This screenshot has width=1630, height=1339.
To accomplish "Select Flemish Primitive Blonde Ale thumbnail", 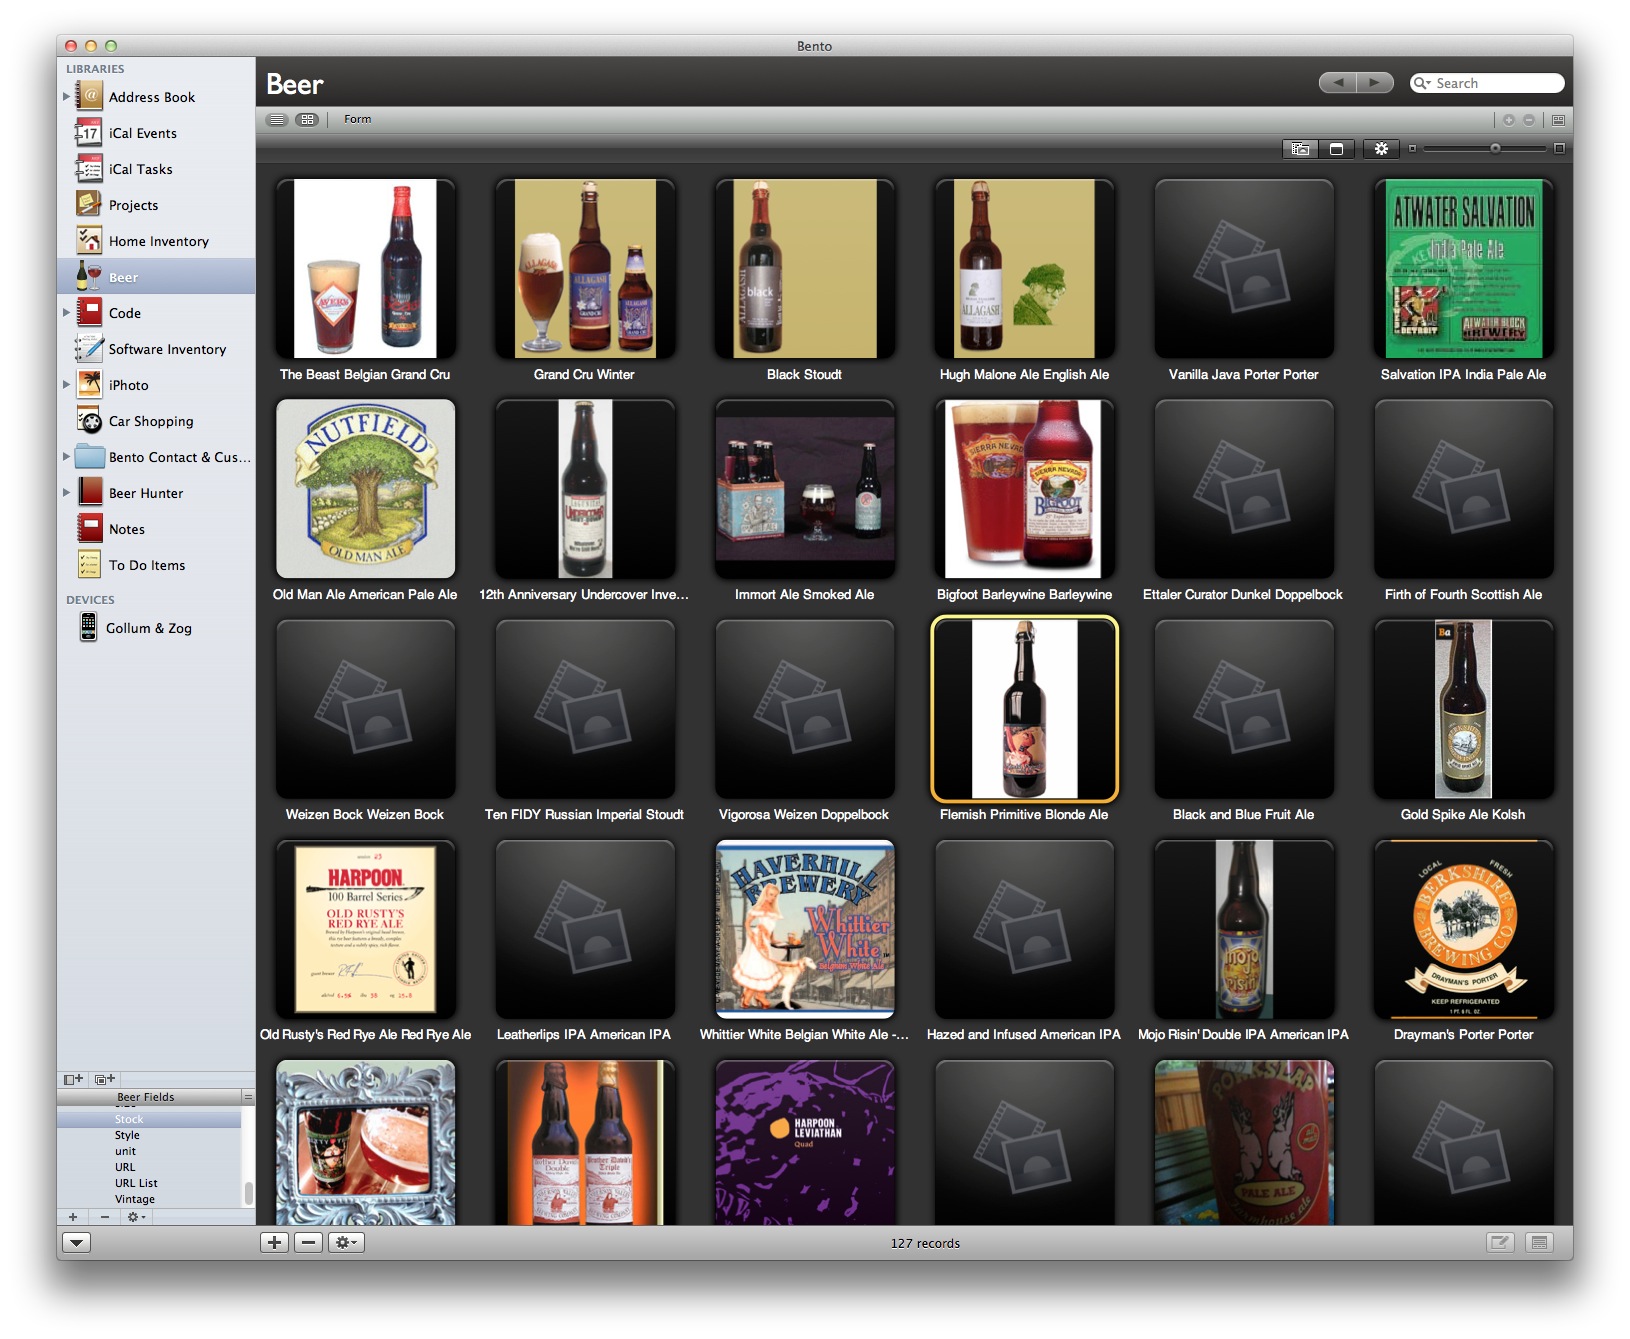I will click(x=1024, y=709).
